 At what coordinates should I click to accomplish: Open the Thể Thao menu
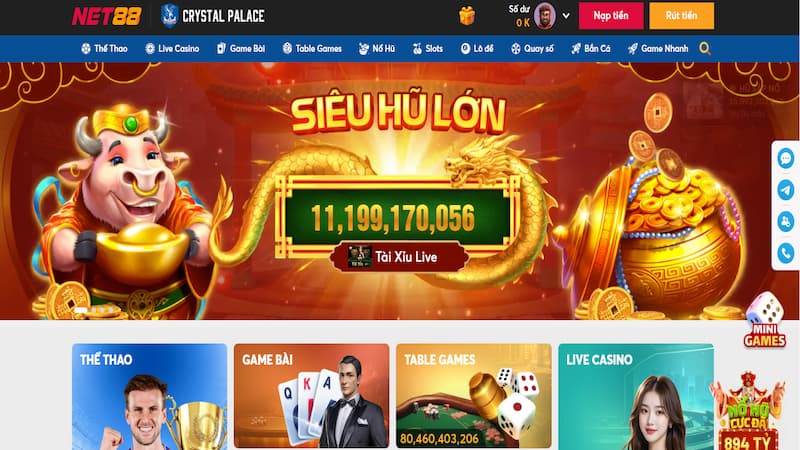click(104, 48)
